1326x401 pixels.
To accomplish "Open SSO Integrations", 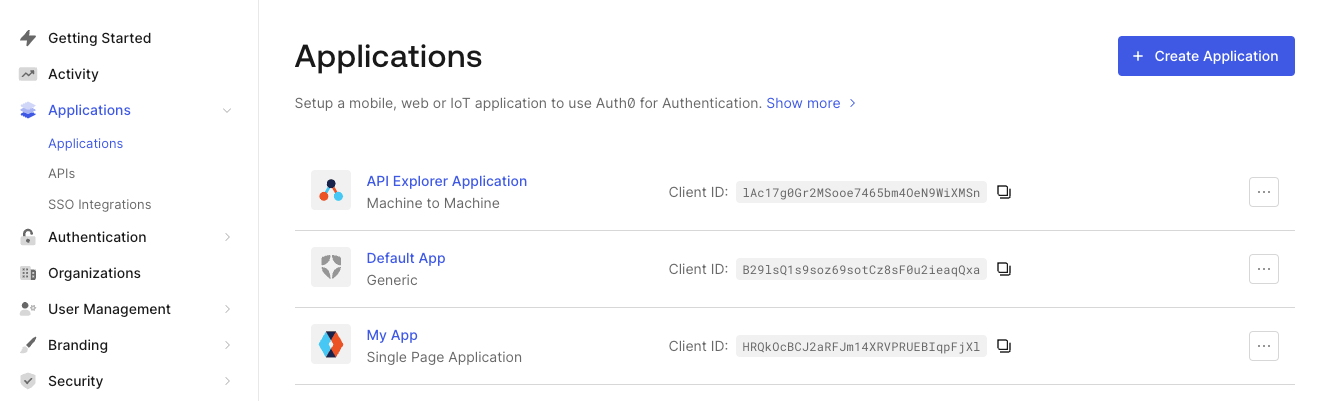I will [99, 205].
